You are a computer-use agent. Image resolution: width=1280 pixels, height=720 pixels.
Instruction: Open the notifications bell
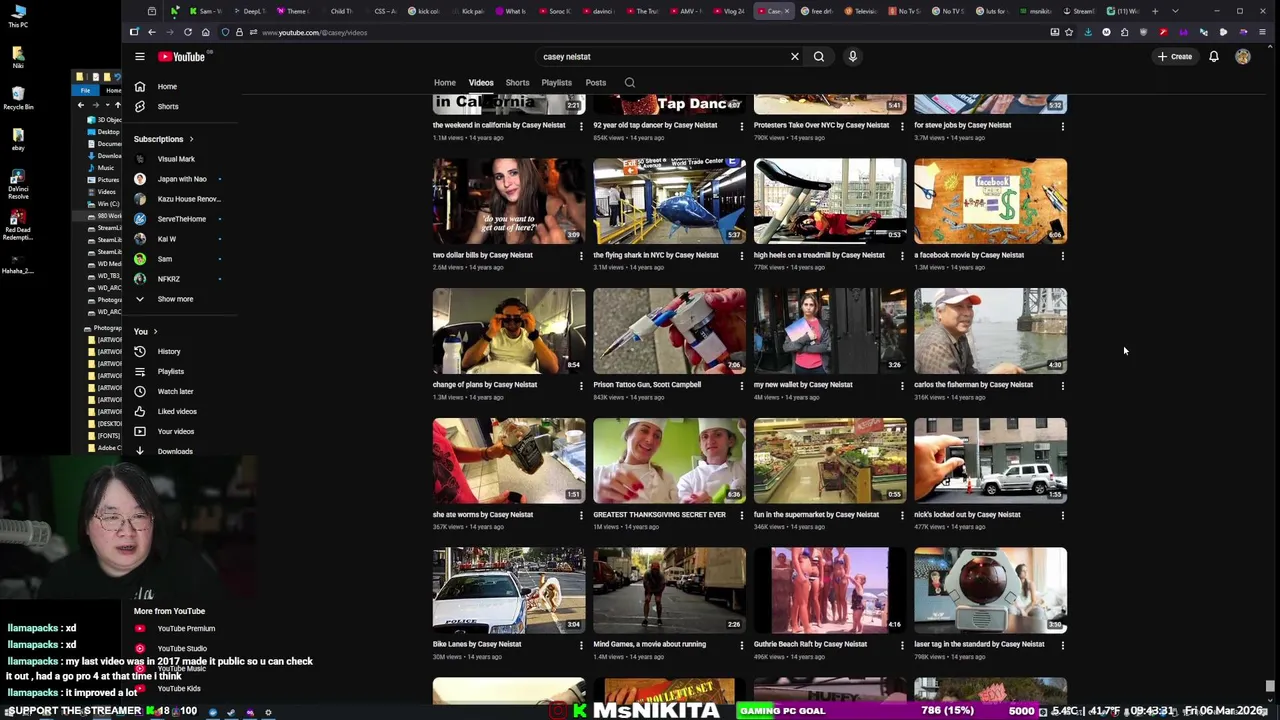pos(1214,57)
